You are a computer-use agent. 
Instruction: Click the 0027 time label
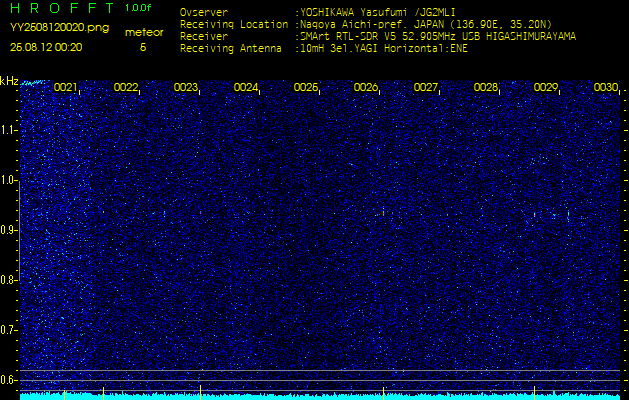tap(426, 87)
